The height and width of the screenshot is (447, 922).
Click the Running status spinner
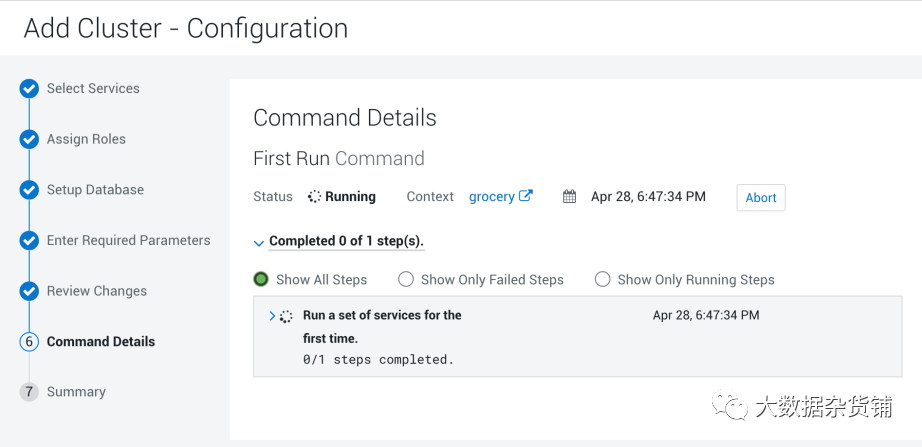pyautogui.click(x=314, y=197)
